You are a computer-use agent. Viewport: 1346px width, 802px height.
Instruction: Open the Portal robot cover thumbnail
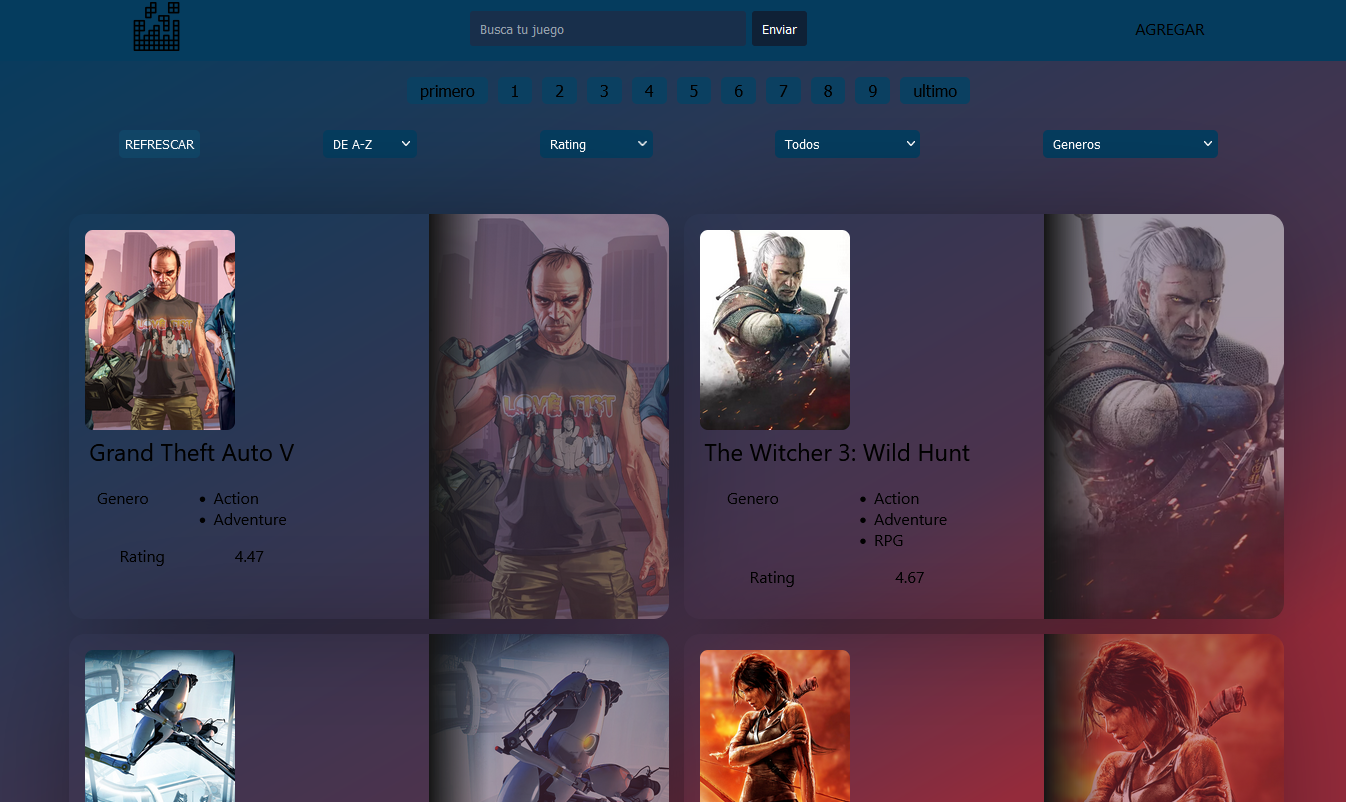pos(160,726)
